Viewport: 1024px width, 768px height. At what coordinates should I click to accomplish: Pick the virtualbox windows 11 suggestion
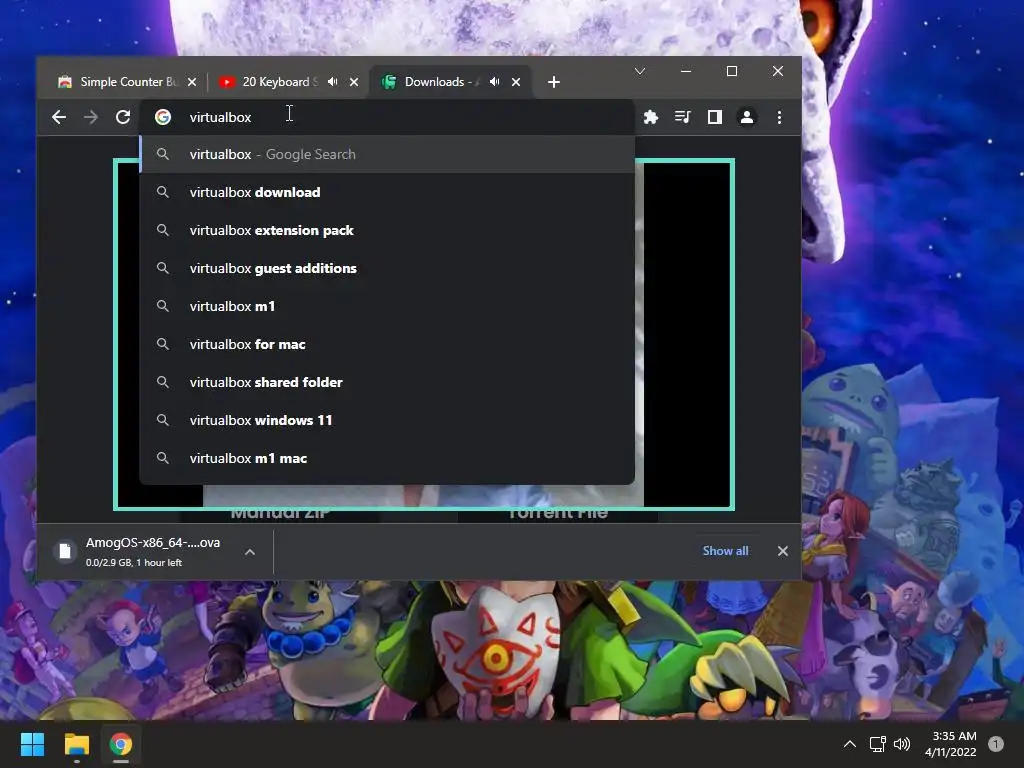point(387,420)
